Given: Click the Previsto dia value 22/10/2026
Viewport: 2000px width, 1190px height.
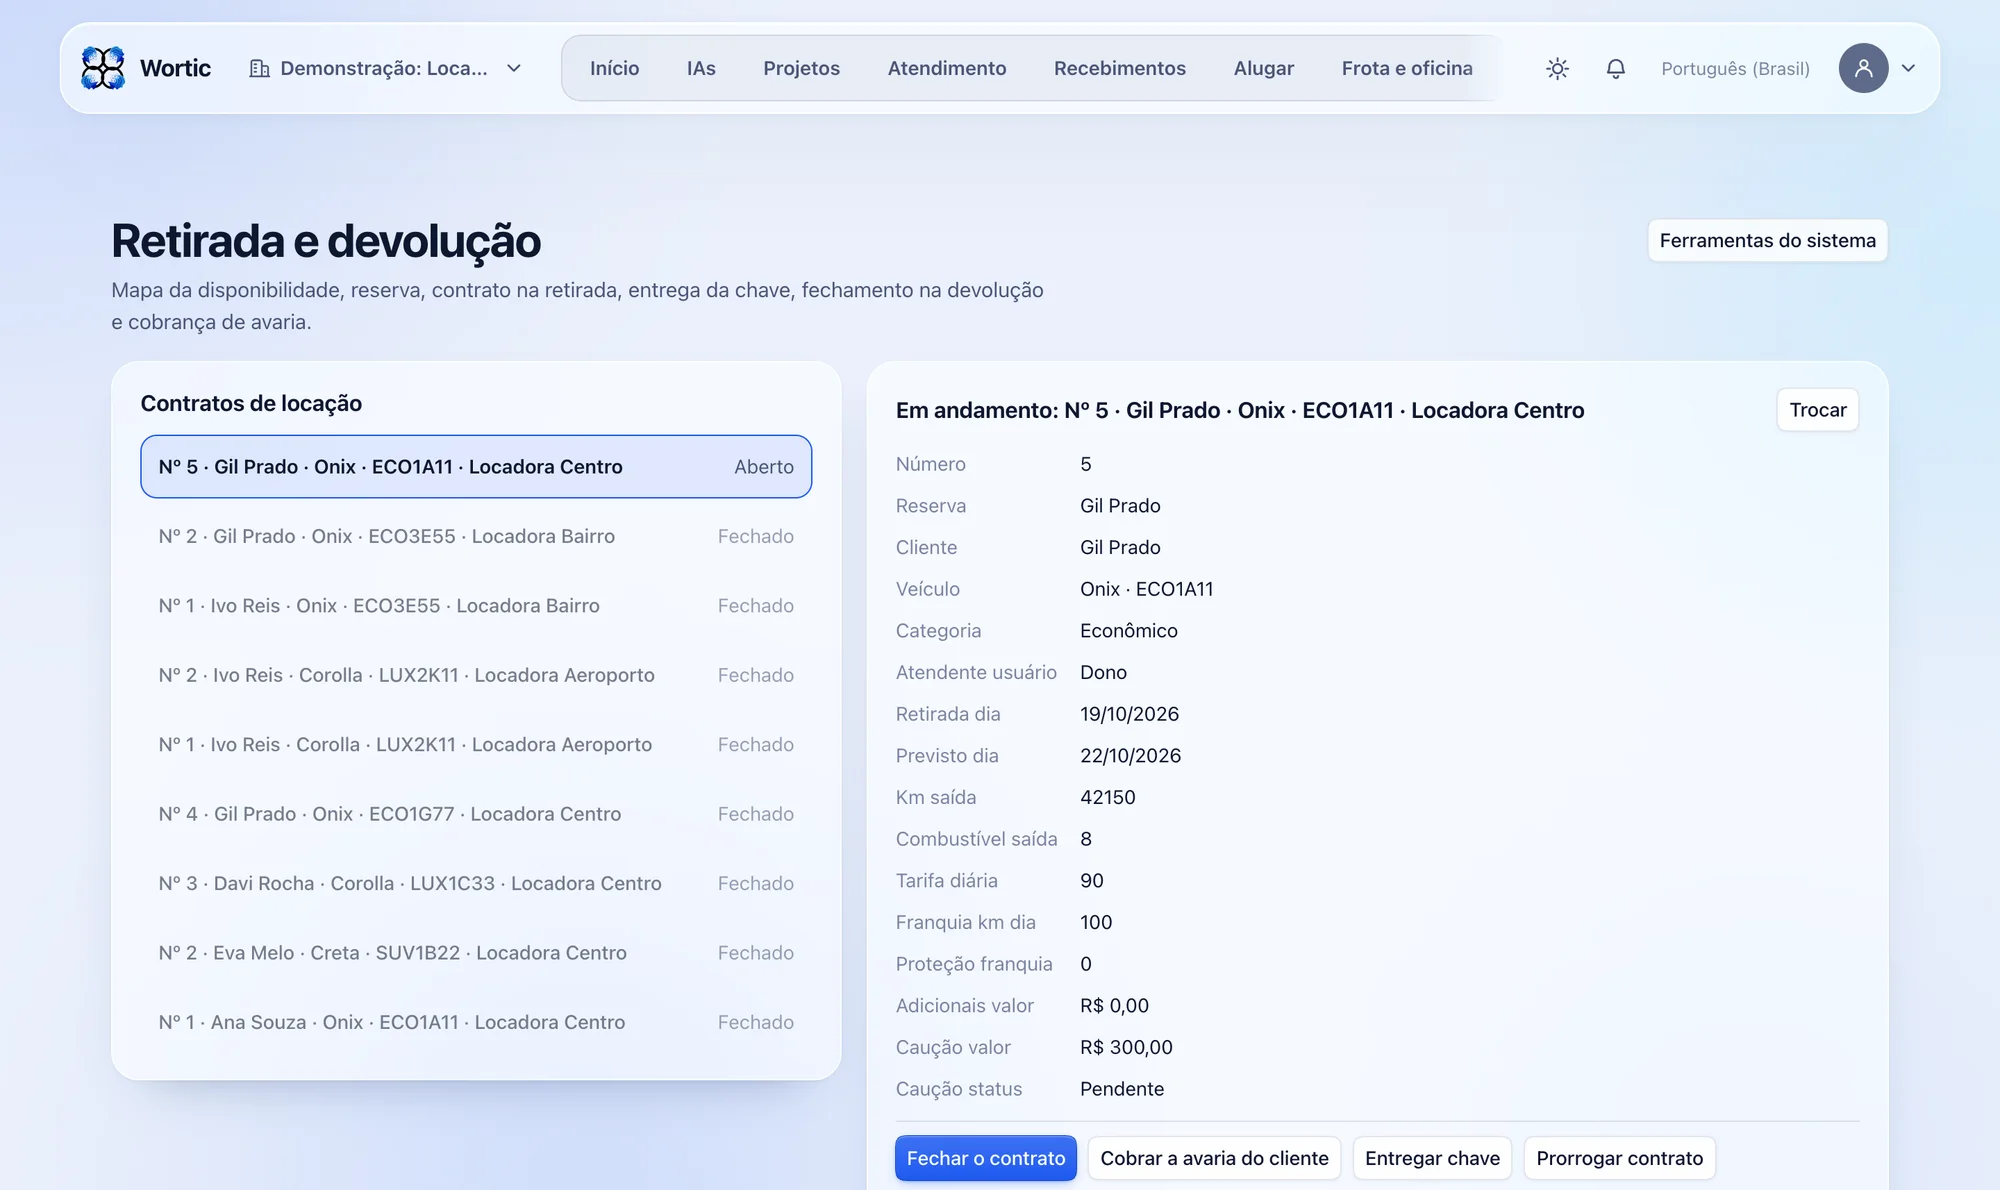Looking at the screenshot, I should point(1130,756).
